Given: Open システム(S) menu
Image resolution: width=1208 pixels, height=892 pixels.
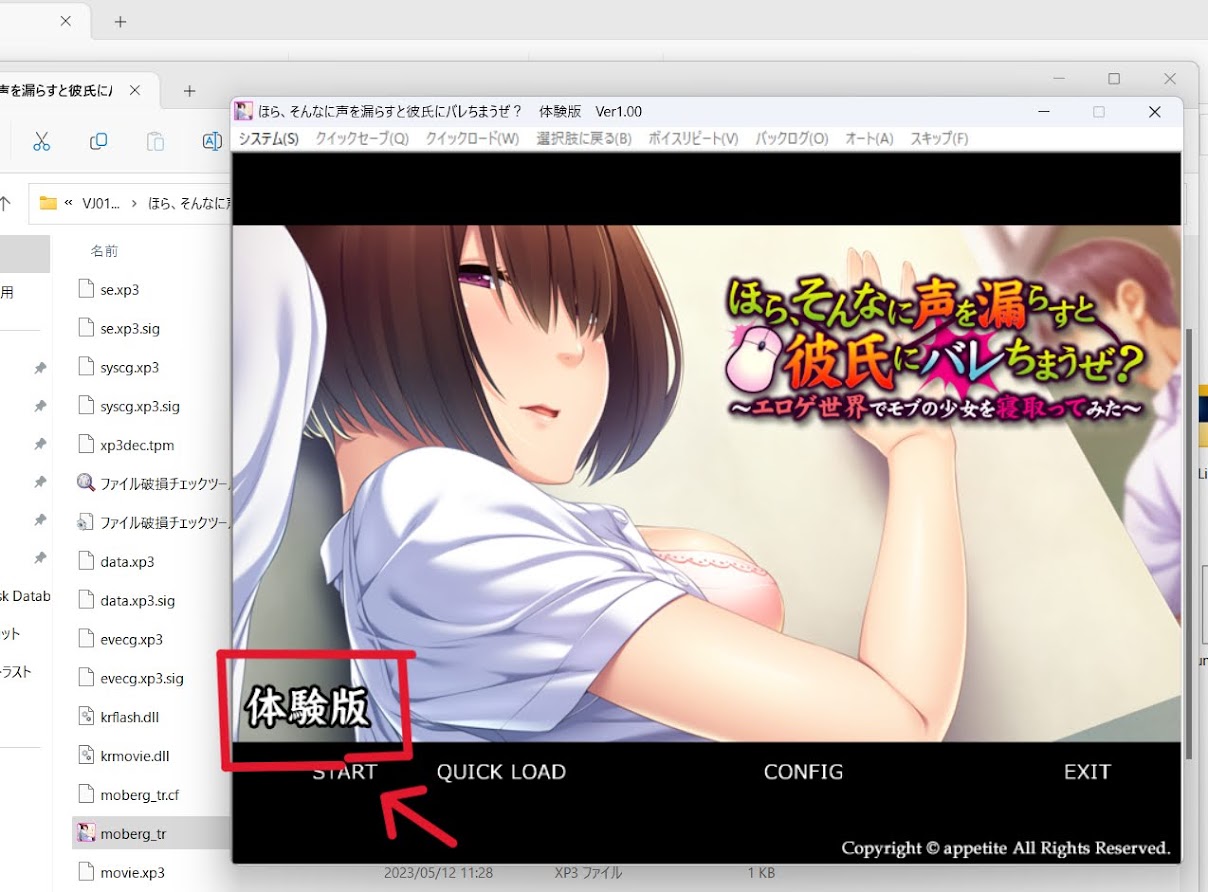Looking at the screenshot, I should pos(268,139).
